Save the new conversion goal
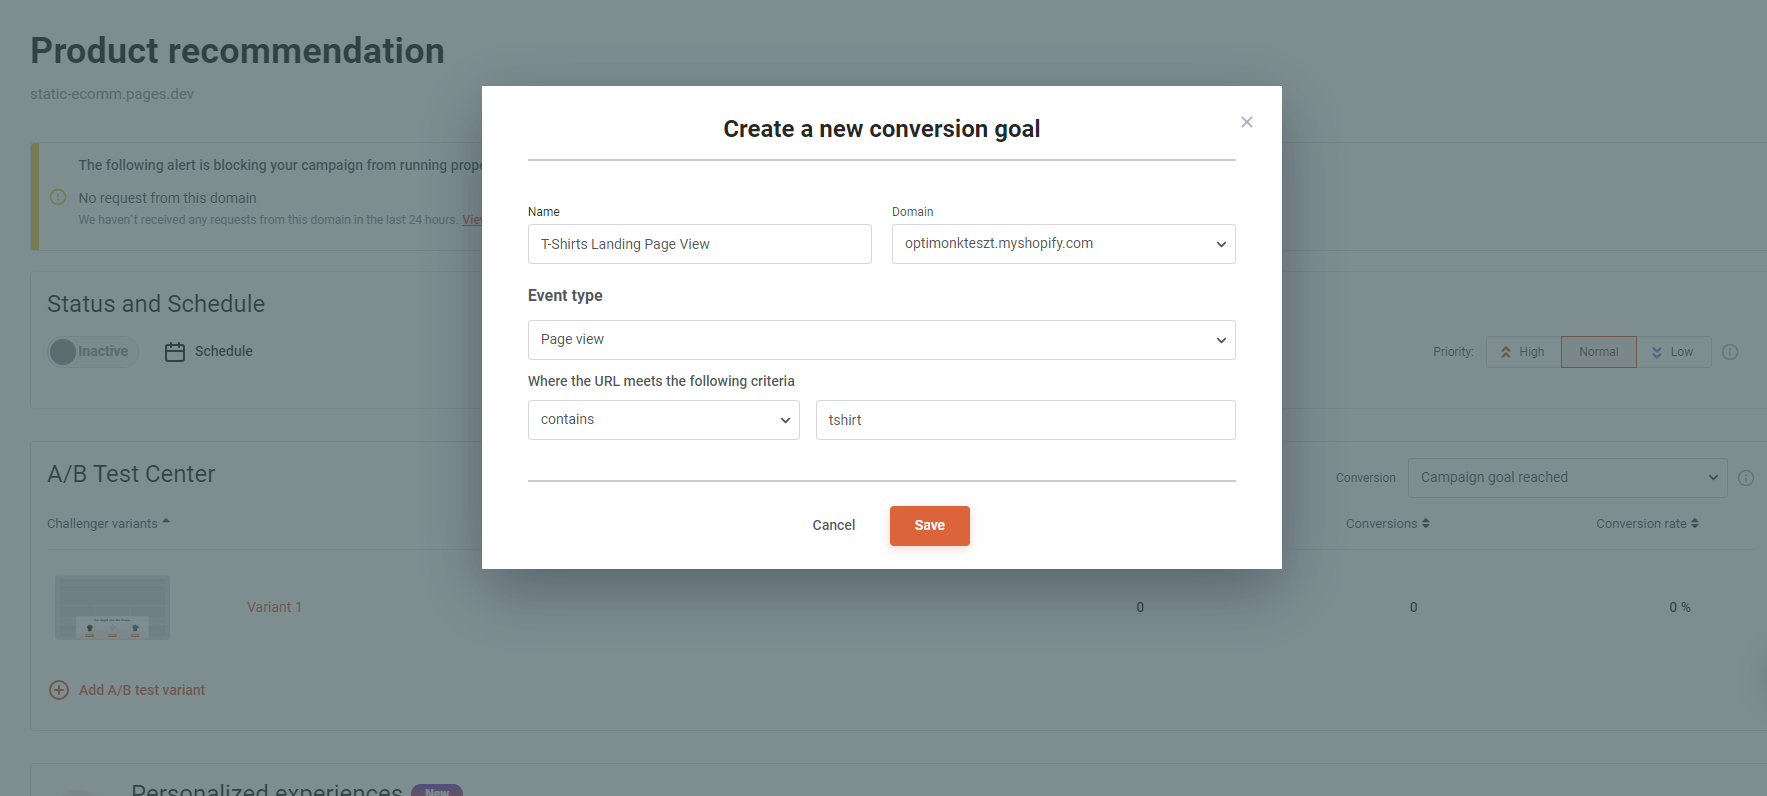Viewport: 1767px width, 796px height. coord(929,526)
